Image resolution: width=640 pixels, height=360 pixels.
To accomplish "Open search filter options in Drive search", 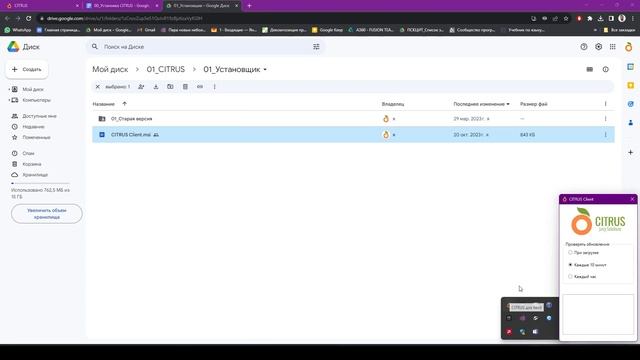I will point(316,47).
